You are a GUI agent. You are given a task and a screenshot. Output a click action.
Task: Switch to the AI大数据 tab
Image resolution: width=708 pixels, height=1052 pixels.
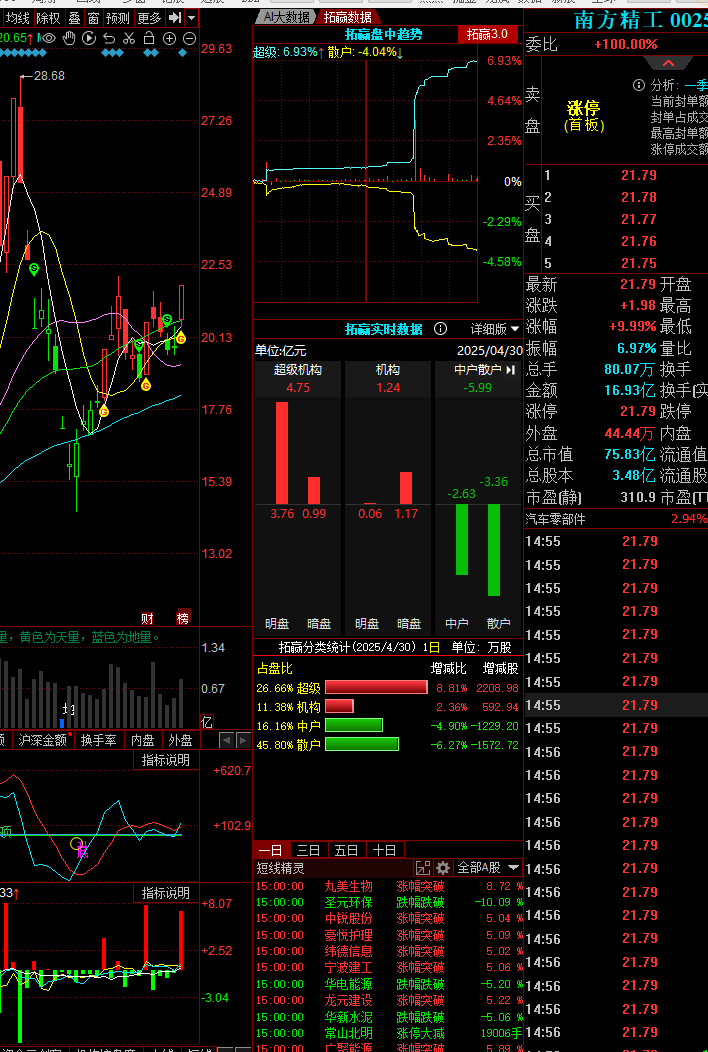tap(287, 17)
